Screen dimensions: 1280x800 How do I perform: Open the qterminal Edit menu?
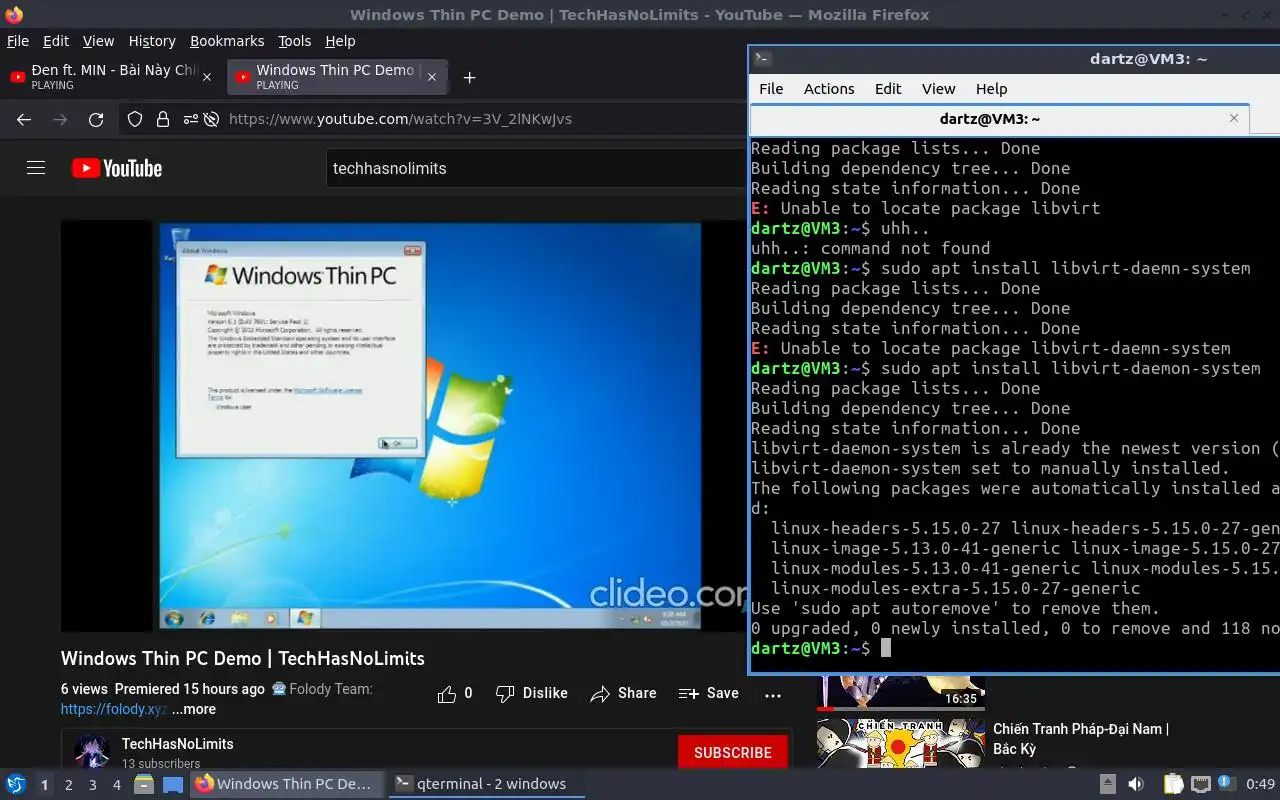pos(888,89)
